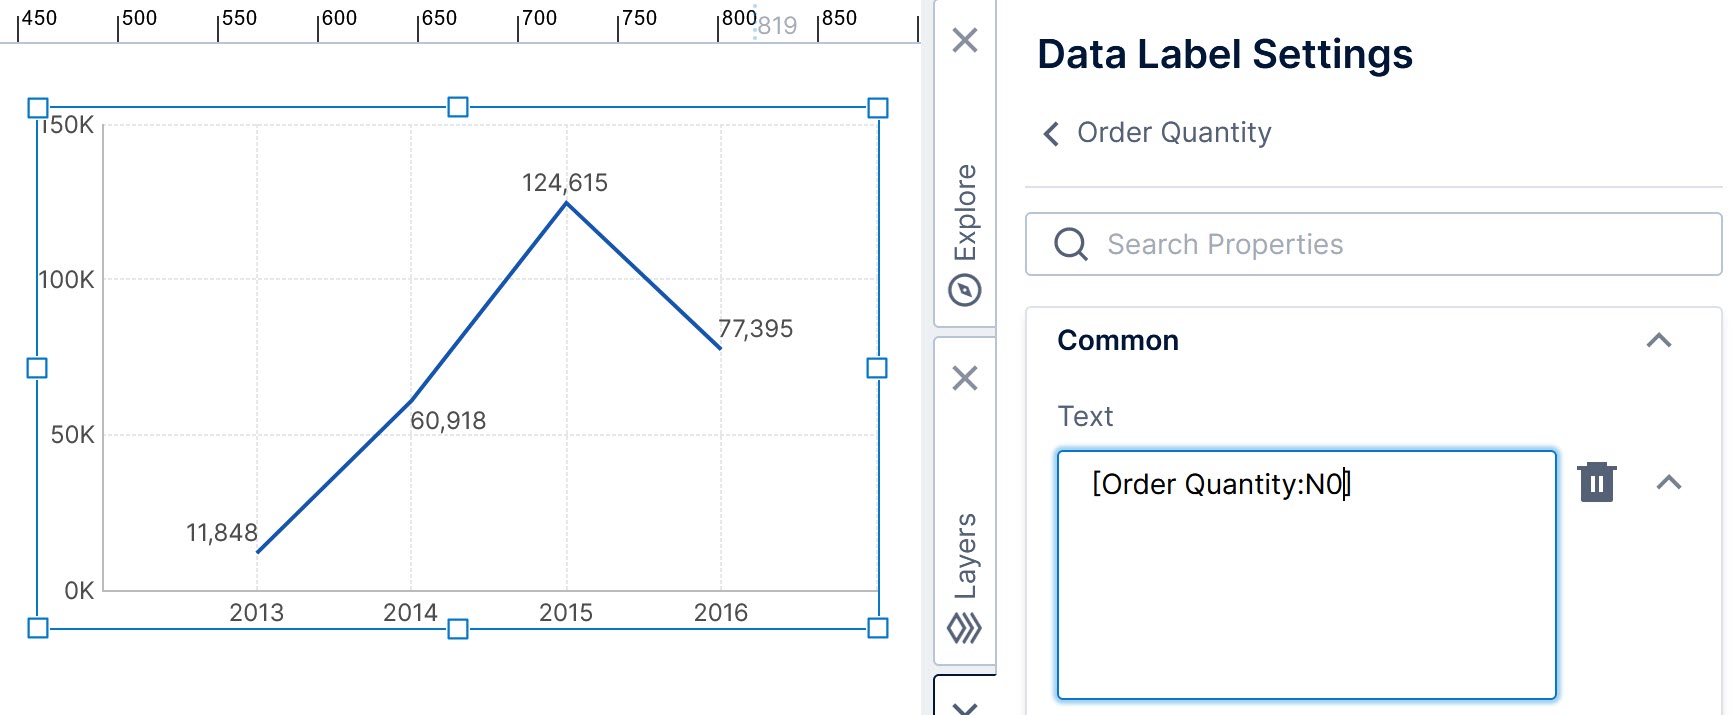The width and height of the screenshot is (1735, 715).
Task: Click the Data Label Settings heading
Action: coord(1224,54)
